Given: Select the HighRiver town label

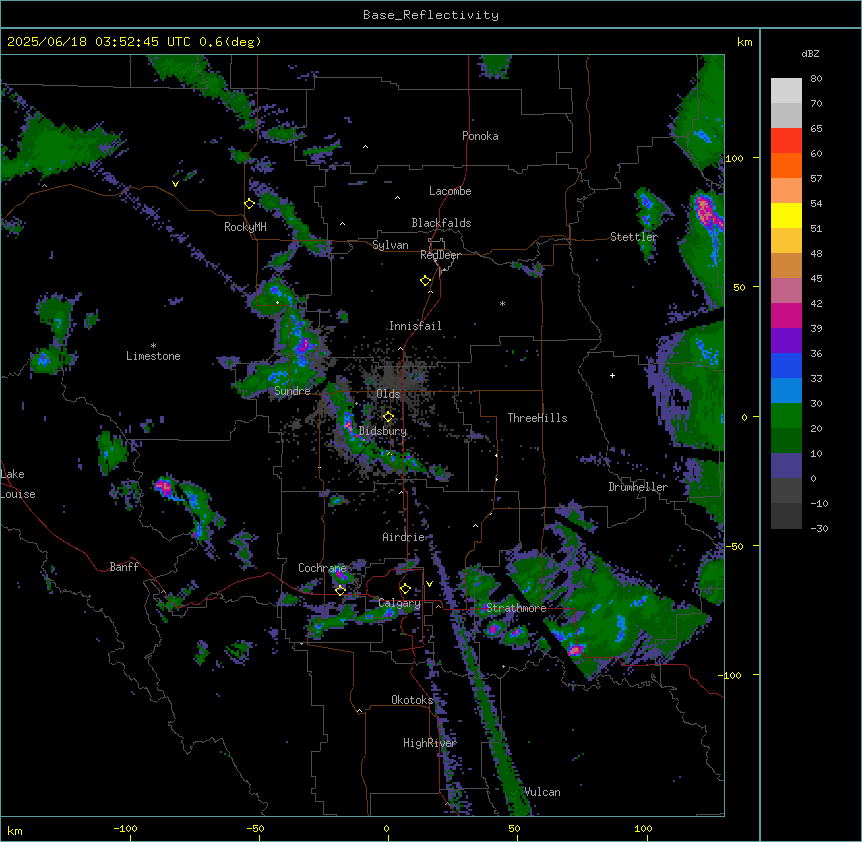Looking at the screenshot, I should tap(429, 743).
